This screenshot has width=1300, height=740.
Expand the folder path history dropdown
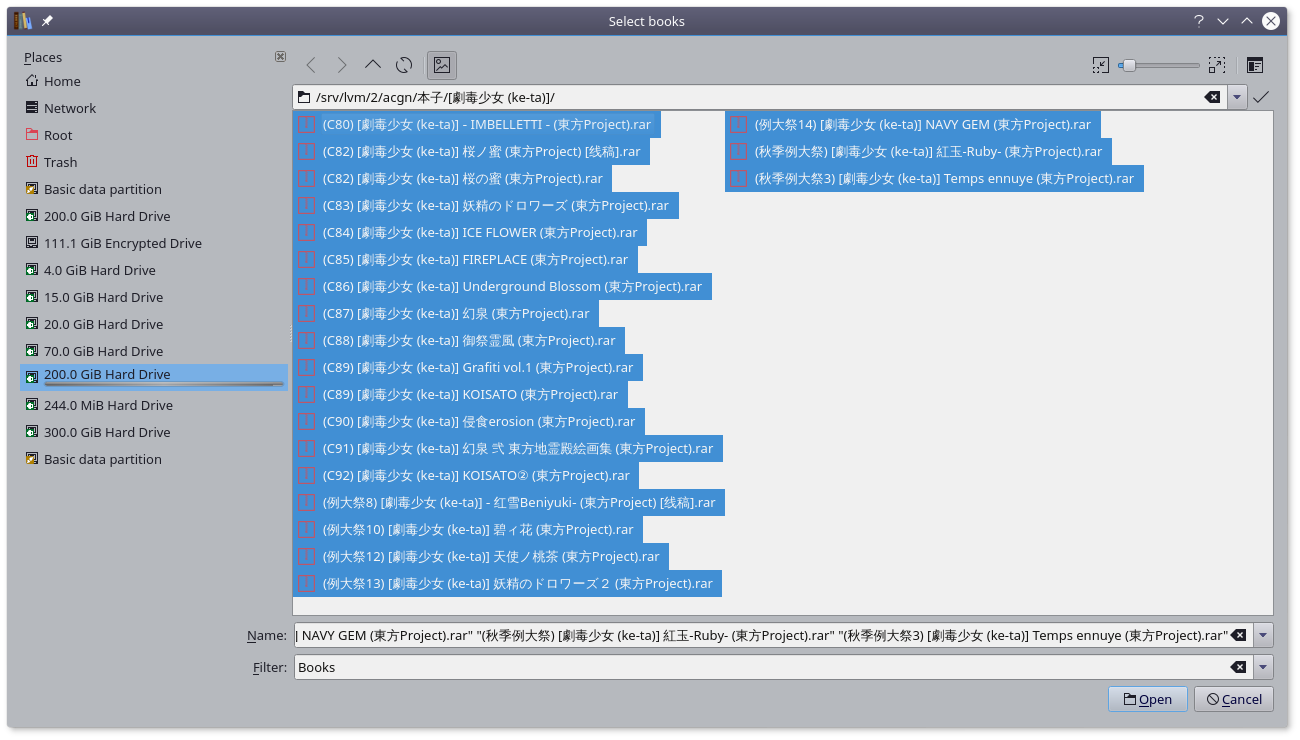click(x=1238, y=97)
